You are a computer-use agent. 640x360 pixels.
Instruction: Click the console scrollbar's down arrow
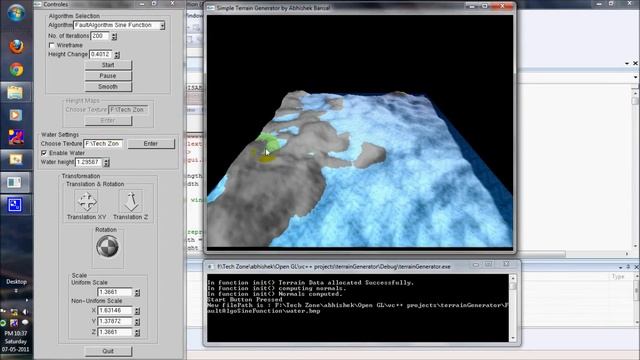coord(513,338)
